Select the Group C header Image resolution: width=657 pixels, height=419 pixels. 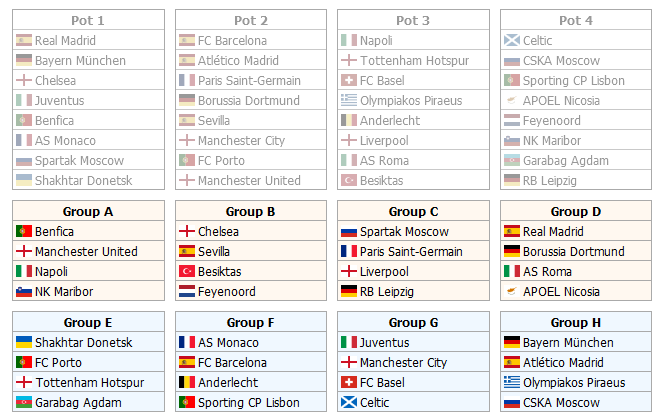tap(413, 211)
